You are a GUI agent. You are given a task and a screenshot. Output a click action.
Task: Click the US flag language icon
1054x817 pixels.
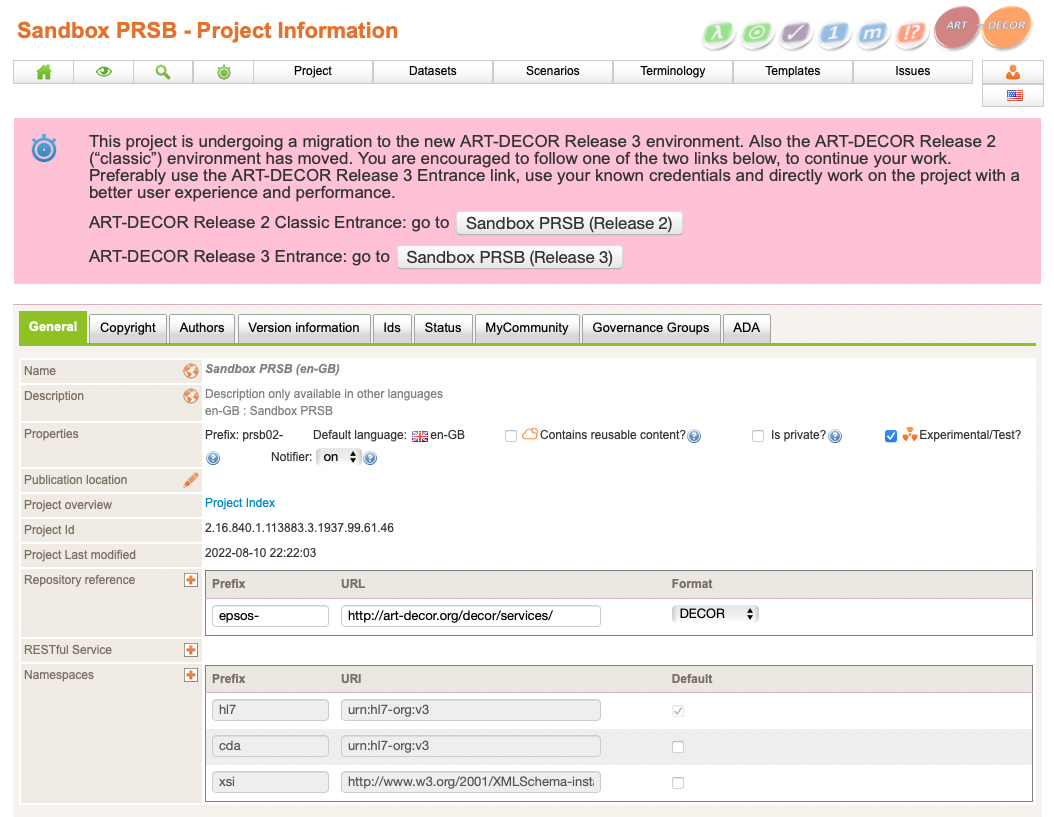pyautogui.click(x=1014, y=96)
